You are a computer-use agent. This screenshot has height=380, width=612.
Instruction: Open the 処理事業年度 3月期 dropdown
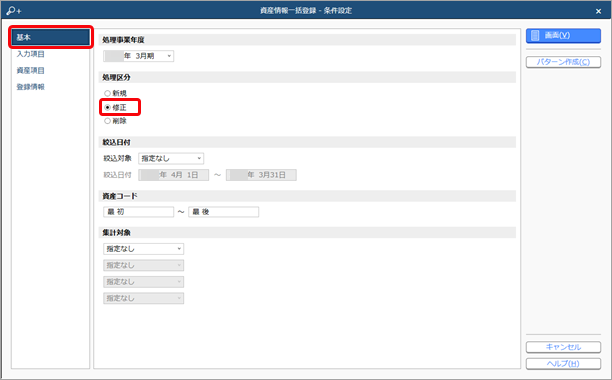[x=139, y=56]
